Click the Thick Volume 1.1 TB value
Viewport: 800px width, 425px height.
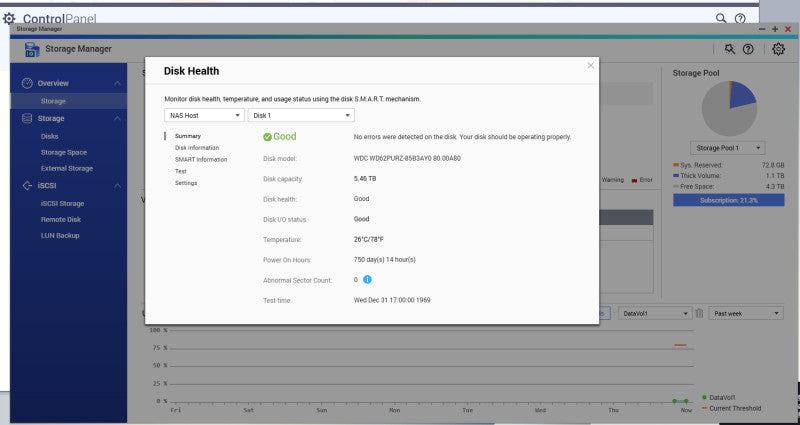[x=775, y=176]
